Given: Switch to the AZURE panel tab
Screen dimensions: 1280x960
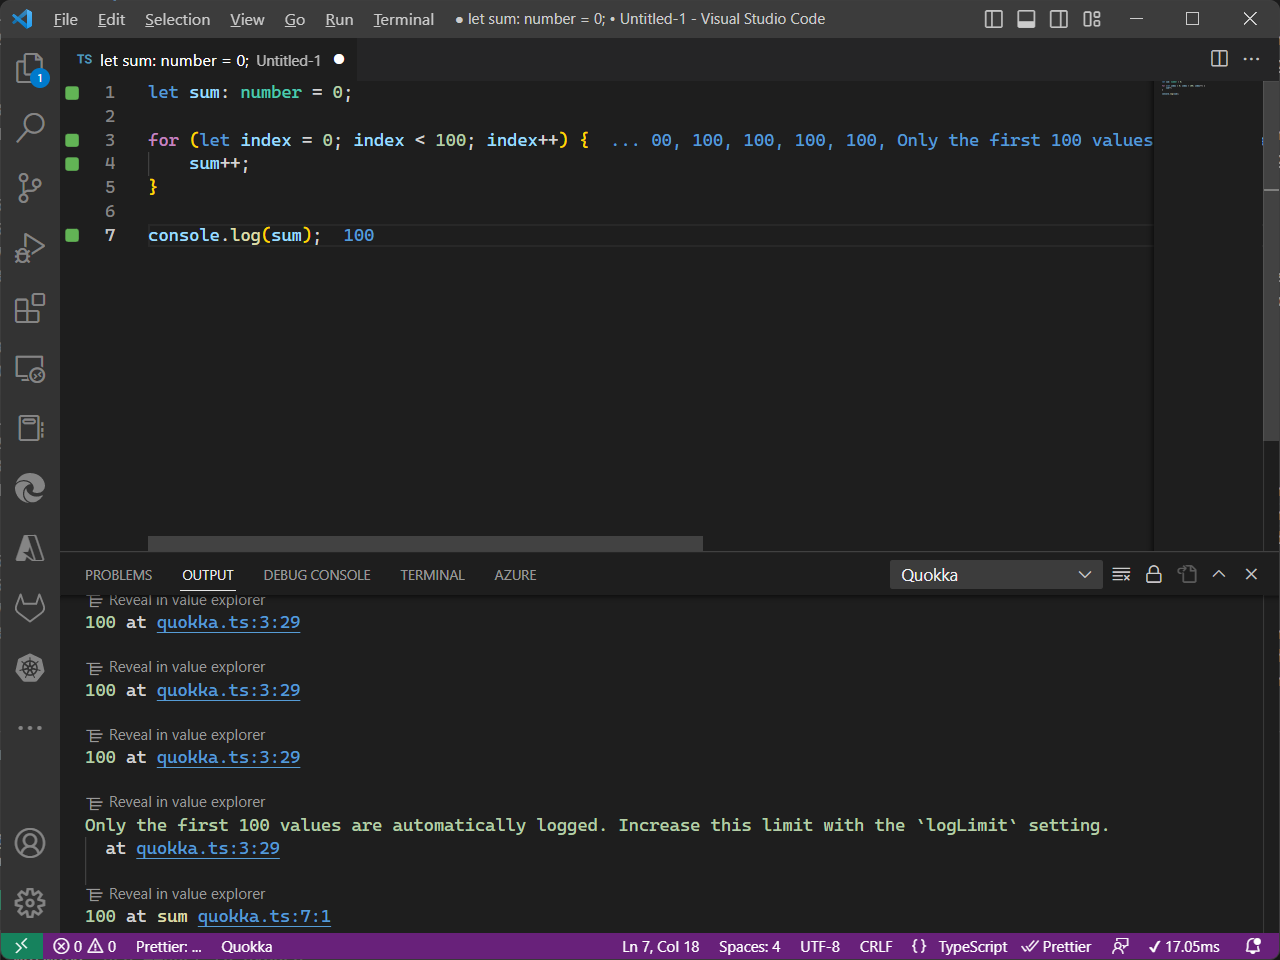Looking at the screenshot, I should click(x=515, y=575).
